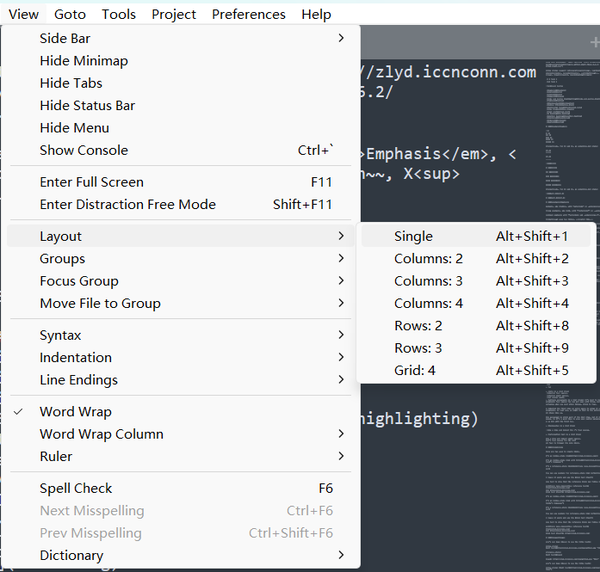Select Show Console entry
Image resolution: width=600 pixels, height=572 pixels.
point(84,150)
